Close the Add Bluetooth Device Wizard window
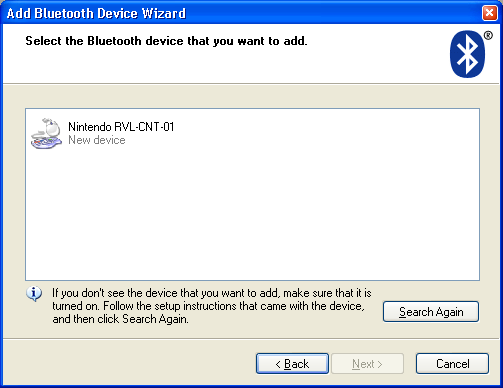The image size is (503, 388). tap(489, 13)
